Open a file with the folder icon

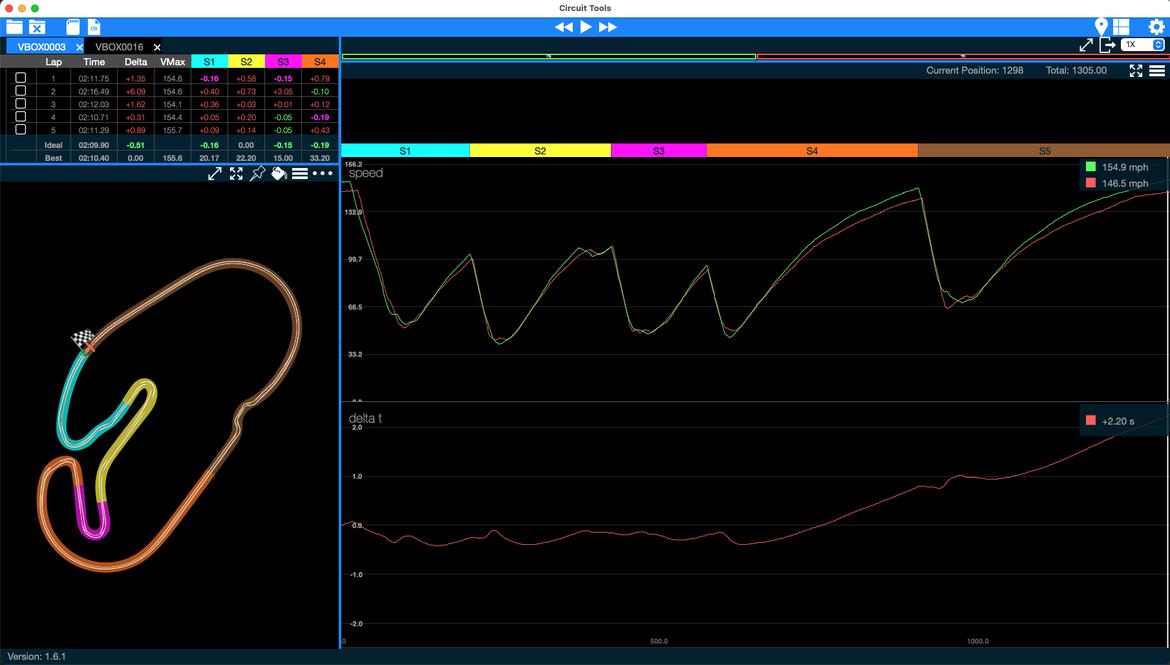(13, 27)
